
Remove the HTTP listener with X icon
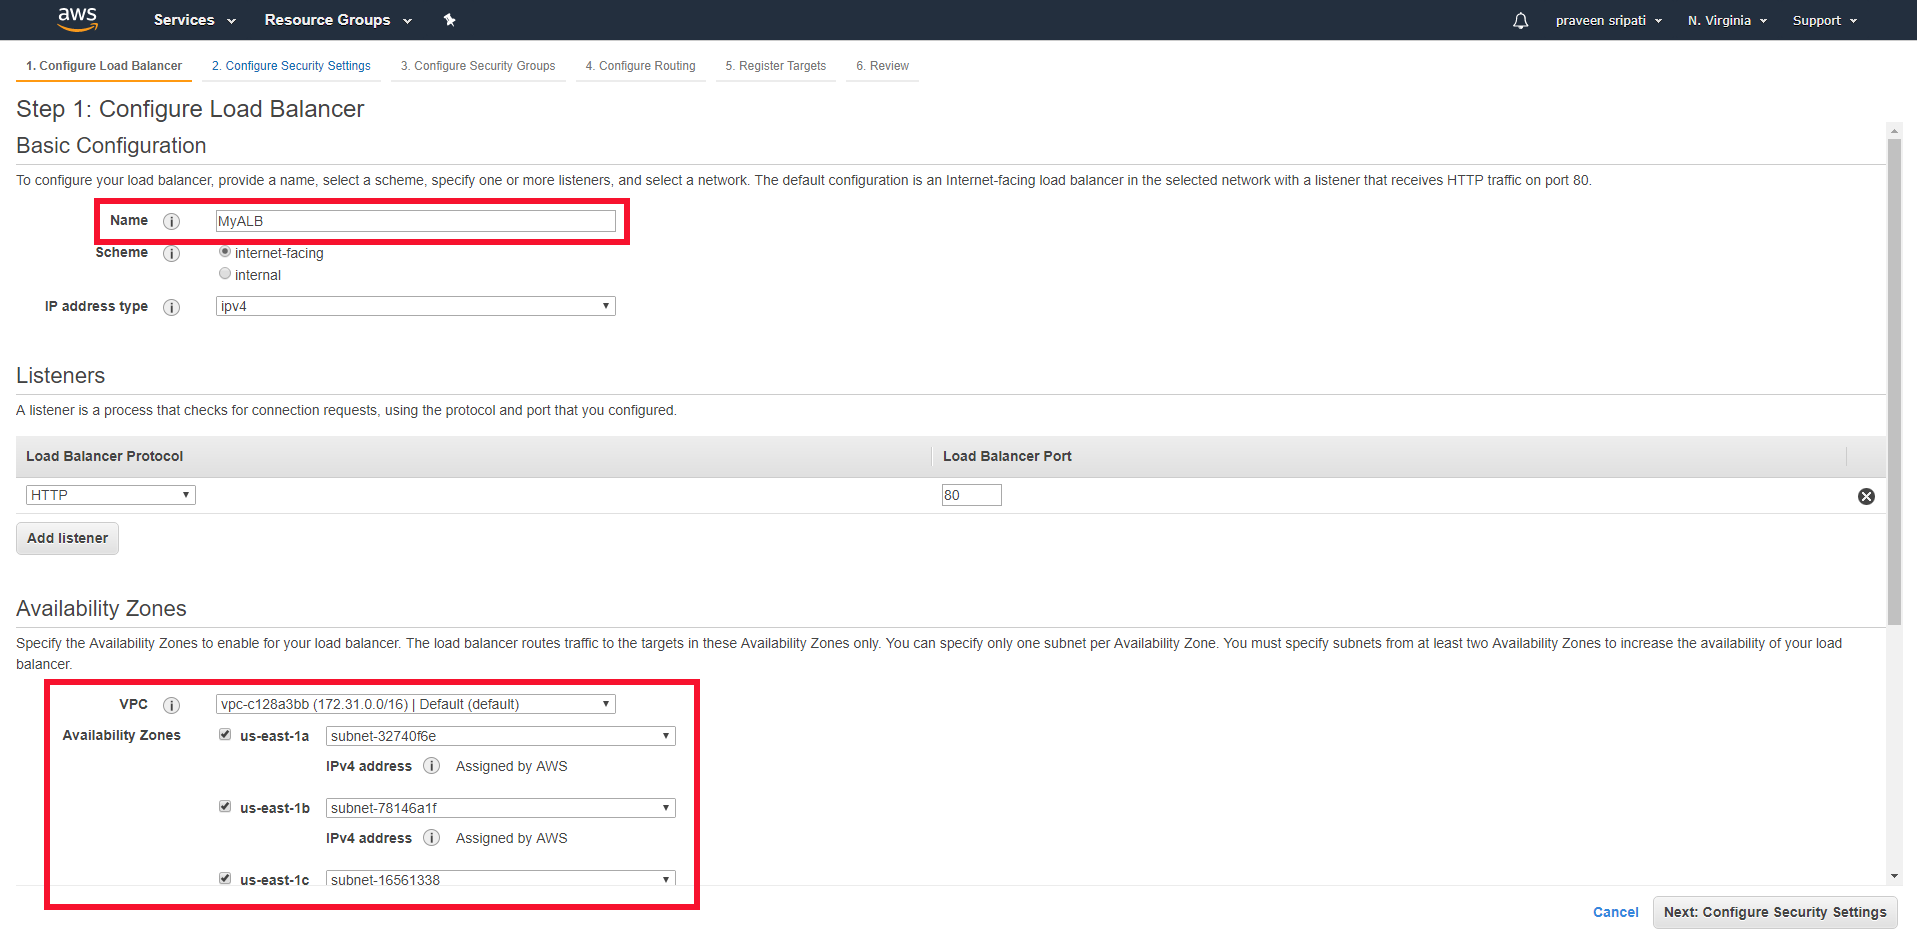pyautogui.click(x=1866, y=496)
